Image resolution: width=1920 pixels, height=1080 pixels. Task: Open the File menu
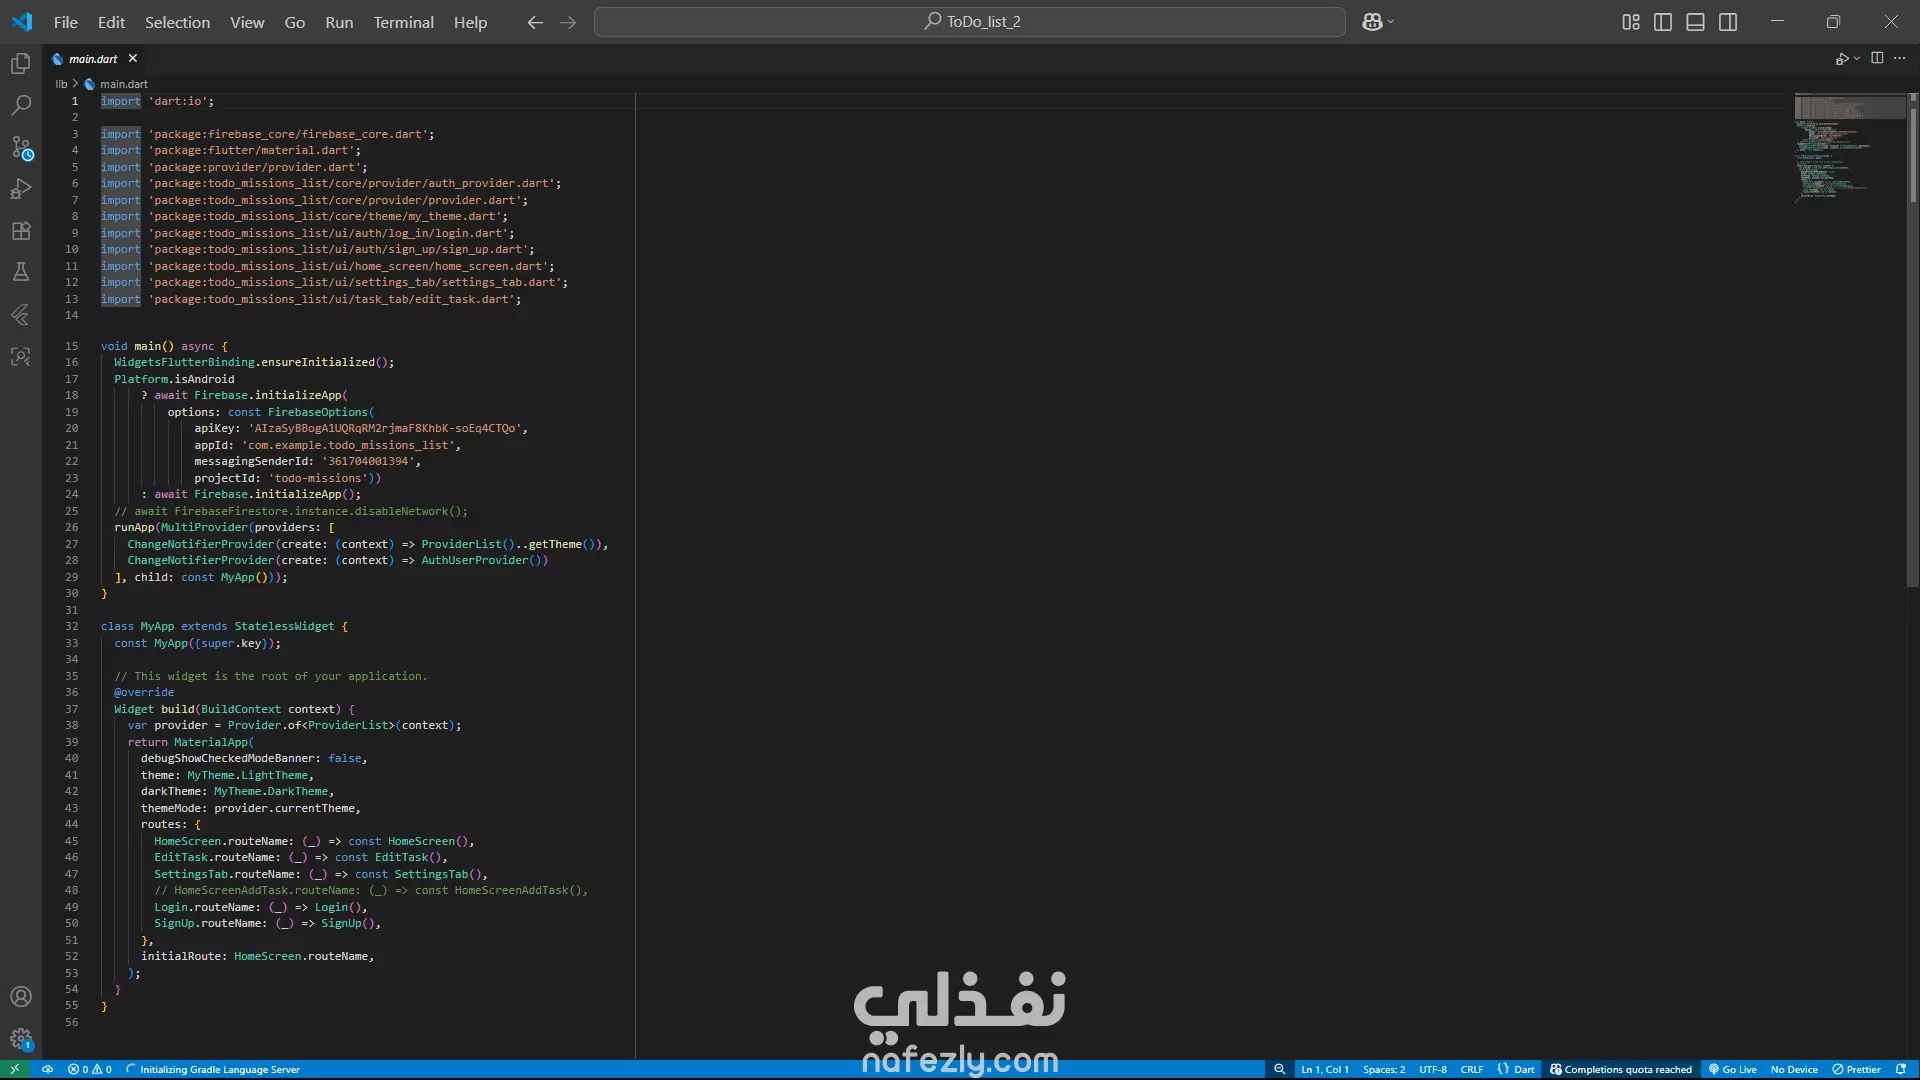click(65, 22)
